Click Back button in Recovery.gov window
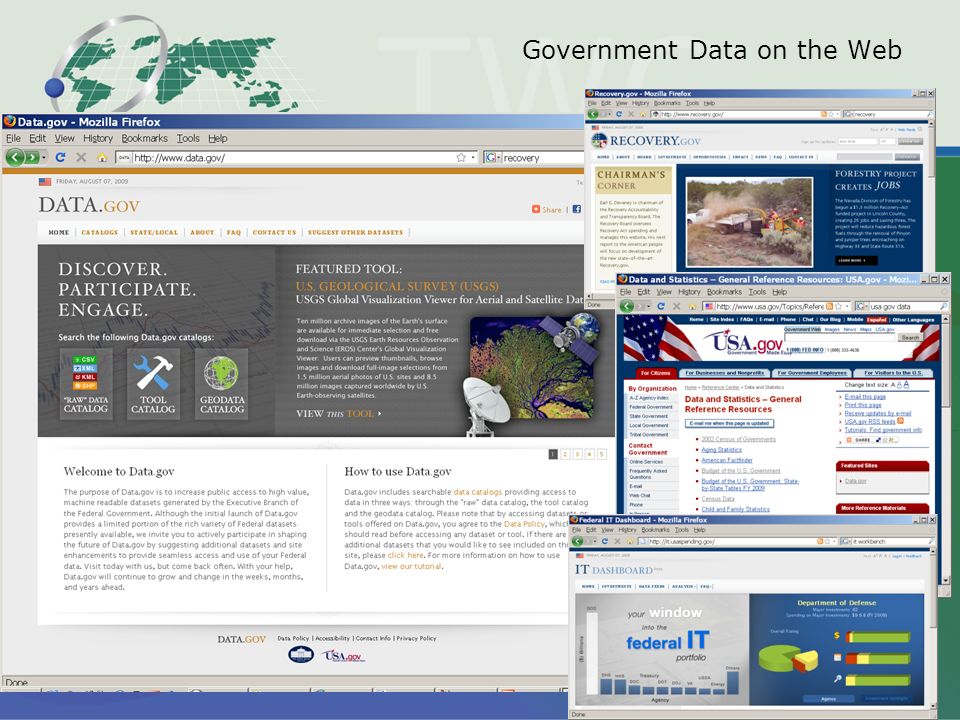This screenshot has width=960, height=720. click(x=593, y=114)
